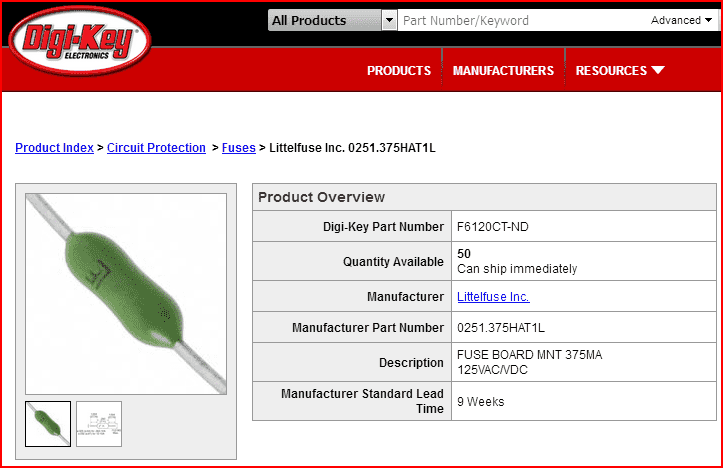The width and height of the screenshot is (723, 468).
Task: Select the green fuse photo thumbnail
Action: 48,424
